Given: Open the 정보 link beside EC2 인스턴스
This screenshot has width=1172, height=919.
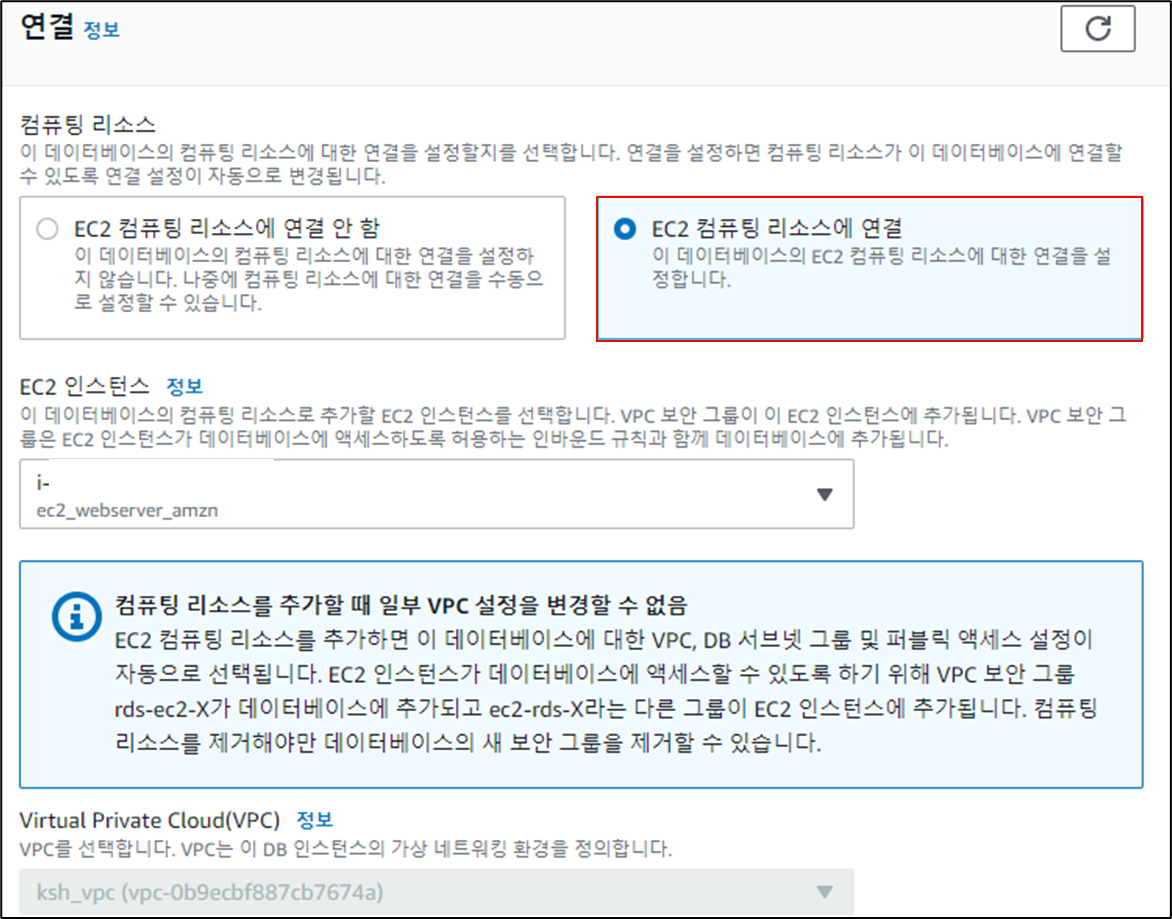Looking at the screenshot, I should [184, 386].
